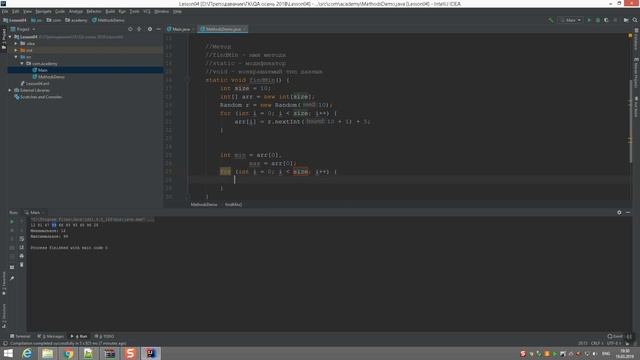The image size is (640, 360).
Task: Toggle scroll to end in Run console
Action: [22, 247]
